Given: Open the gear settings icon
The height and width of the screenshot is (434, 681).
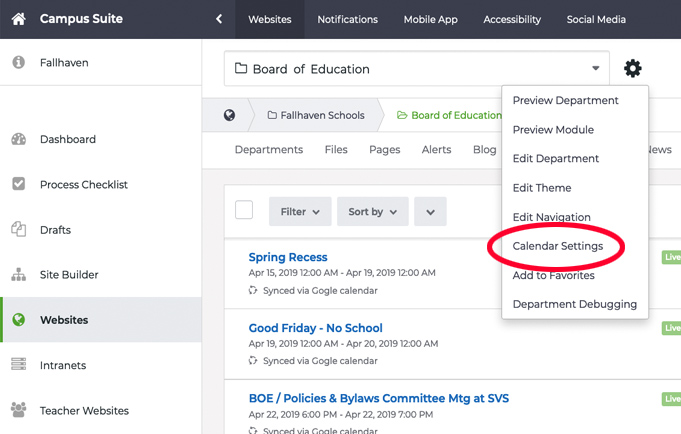Looking at the screenshot, I should (632, 68).
